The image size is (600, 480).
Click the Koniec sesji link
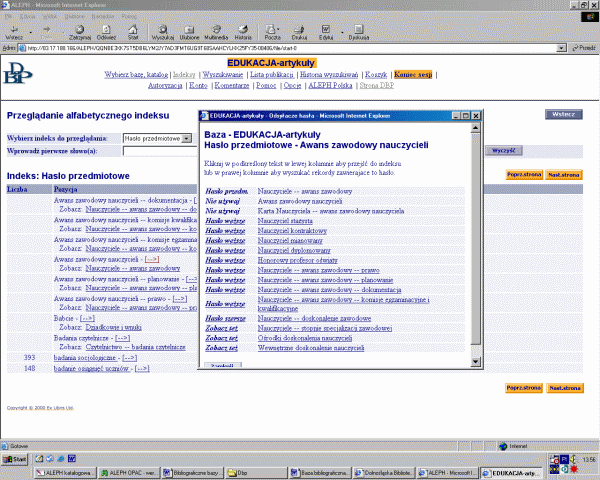pos(413,75)
